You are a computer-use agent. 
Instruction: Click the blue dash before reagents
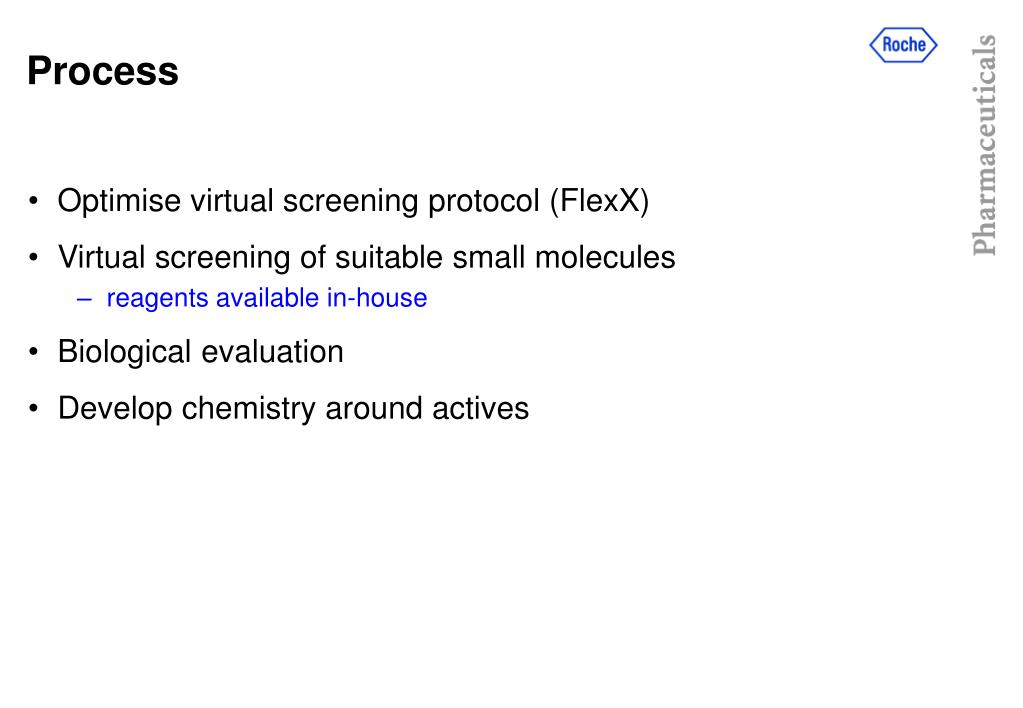(x=84, y=300)
